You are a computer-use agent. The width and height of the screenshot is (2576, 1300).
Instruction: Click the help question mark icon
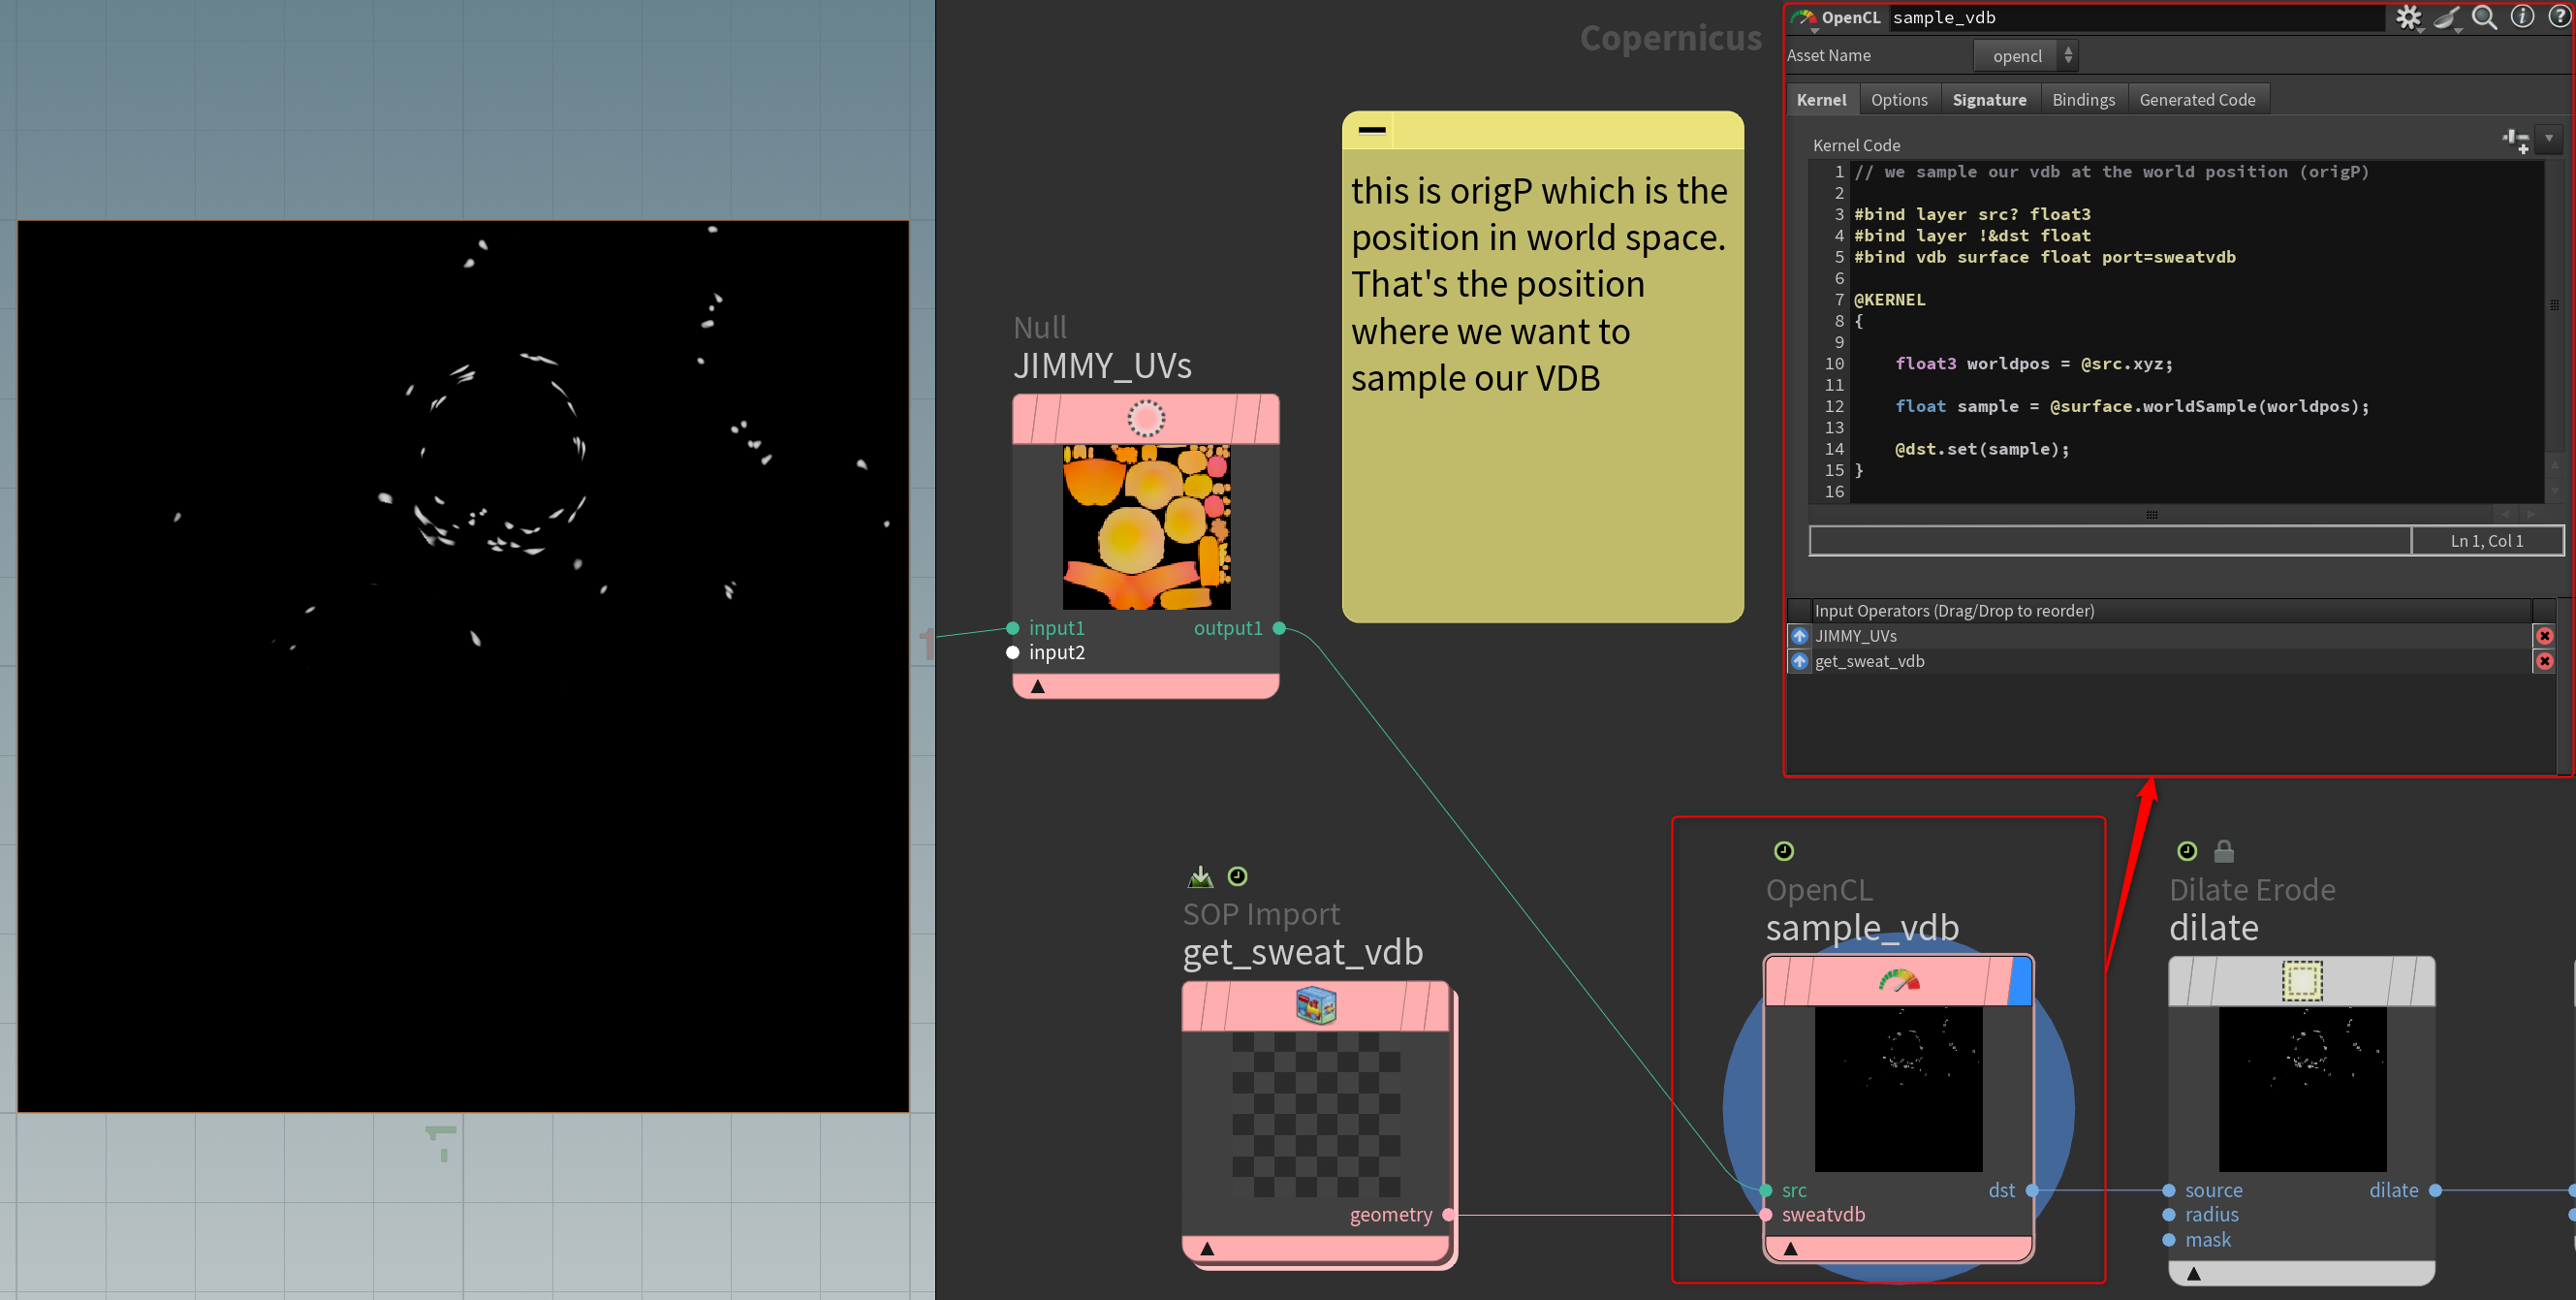(2559, 17)
